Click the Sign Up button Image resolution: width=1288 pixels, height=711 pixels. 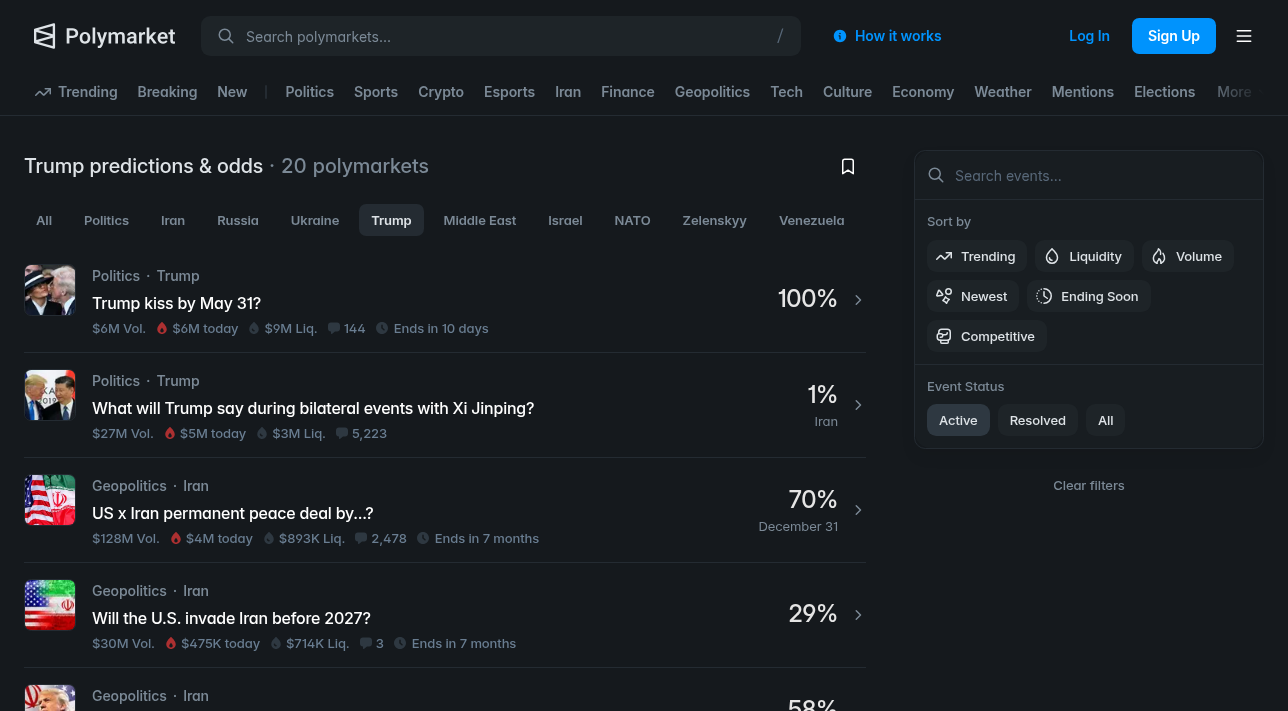pos(1174,36)
